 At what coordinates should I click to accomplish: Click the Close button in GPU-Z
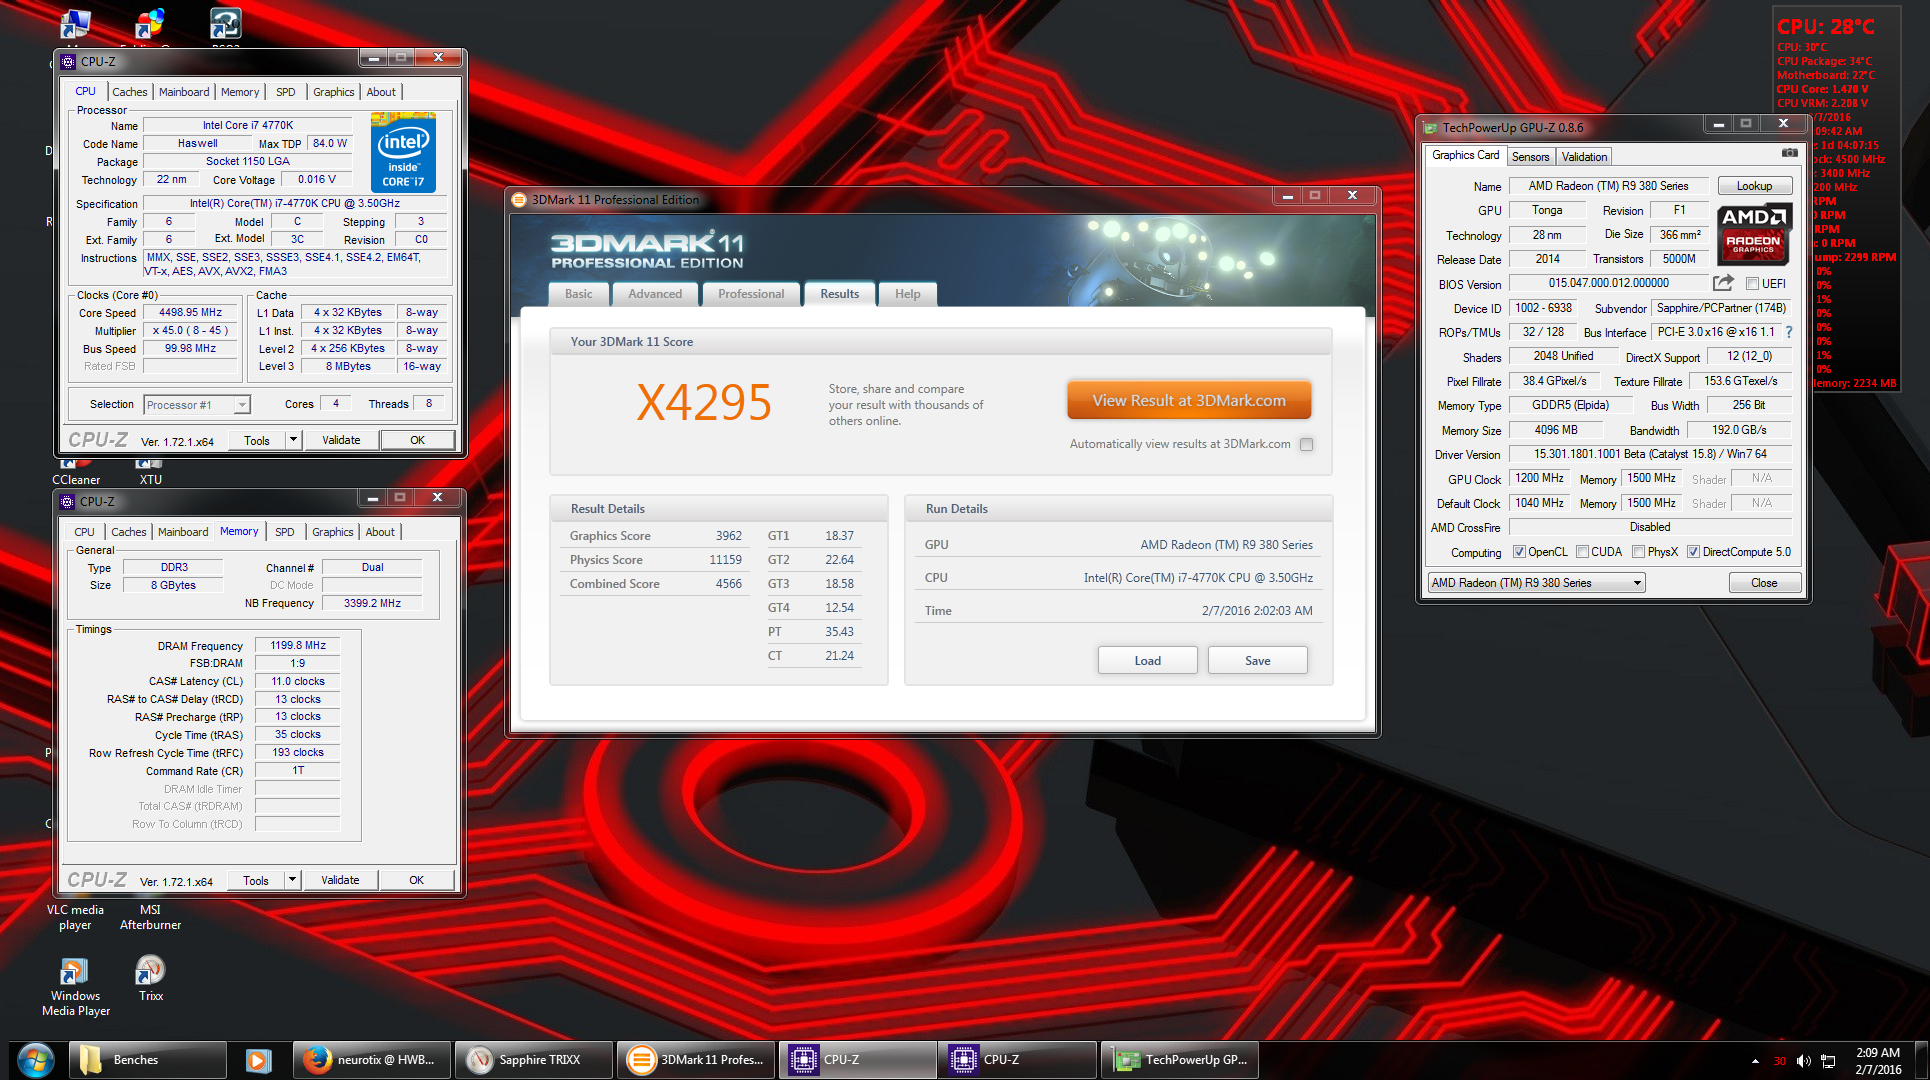[1764, 583]
